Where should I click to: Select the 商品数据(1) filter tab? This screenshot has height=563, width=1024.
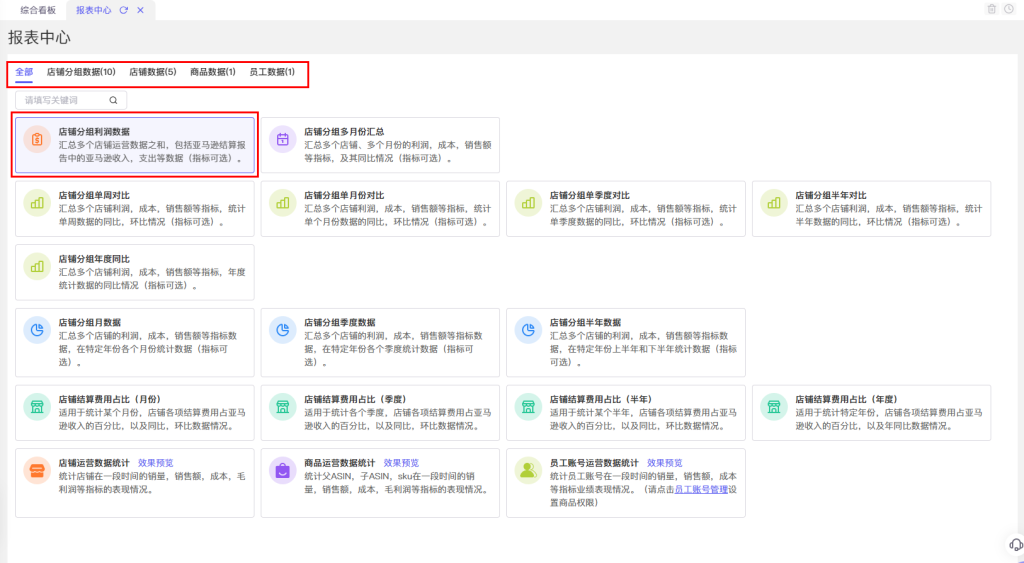click(x=213, y=72)
